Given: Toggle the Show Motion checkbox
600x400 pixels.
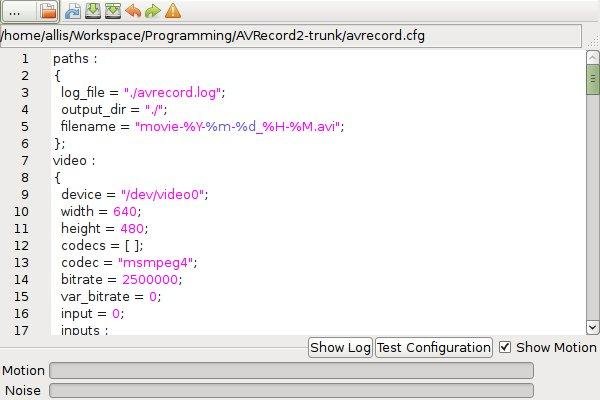Looking at the screenshot, I should [505, 347].
